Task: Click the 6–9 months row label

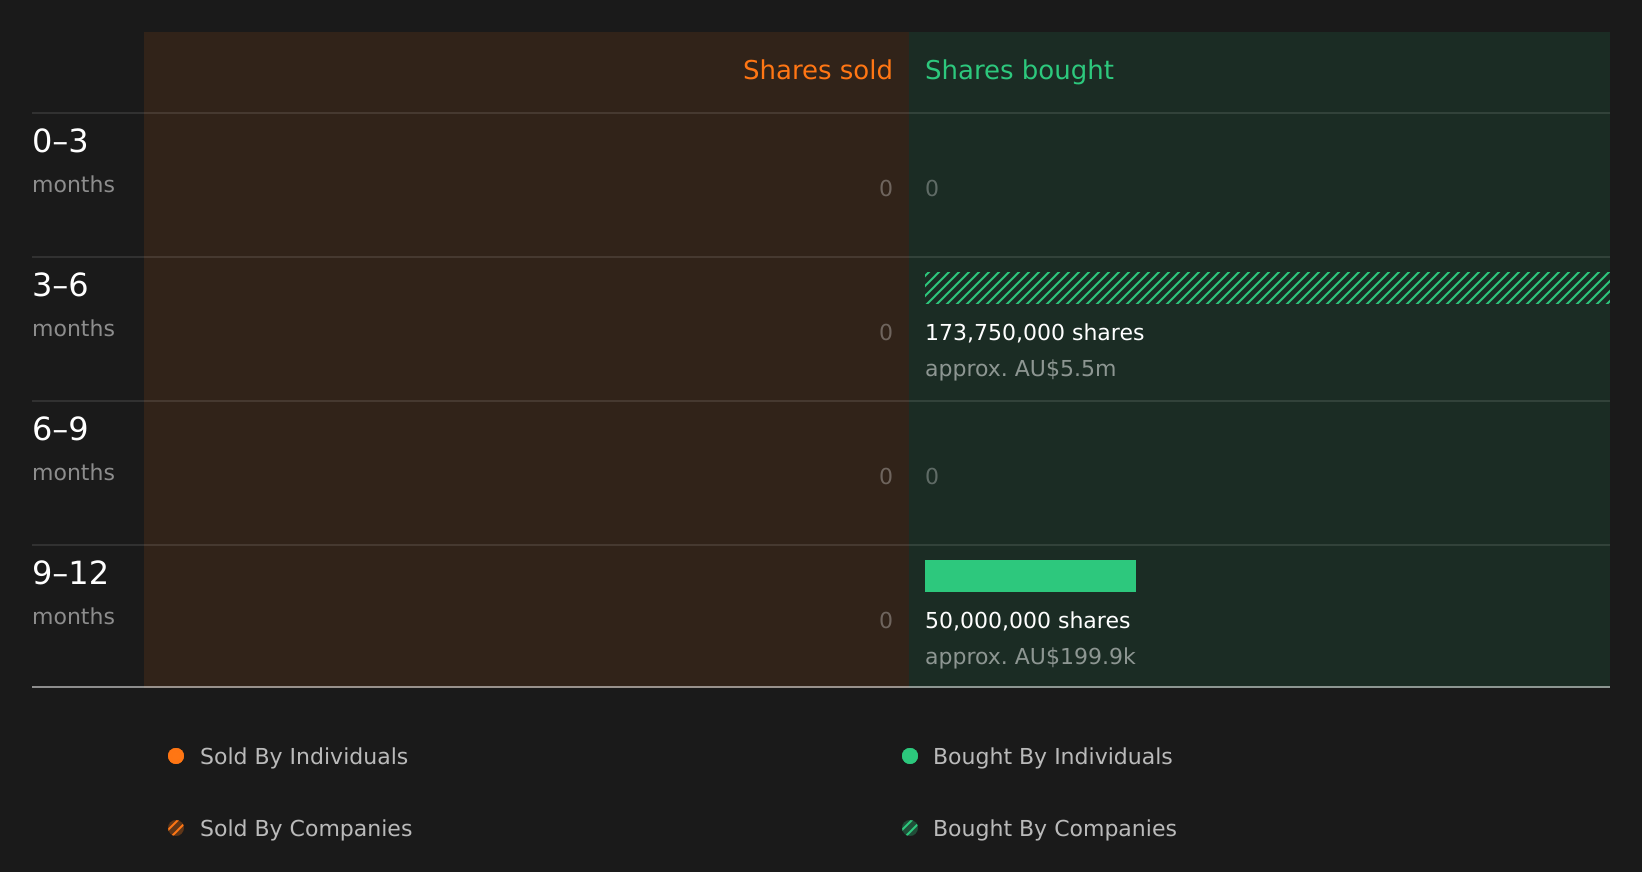Action: coord(73,449)
